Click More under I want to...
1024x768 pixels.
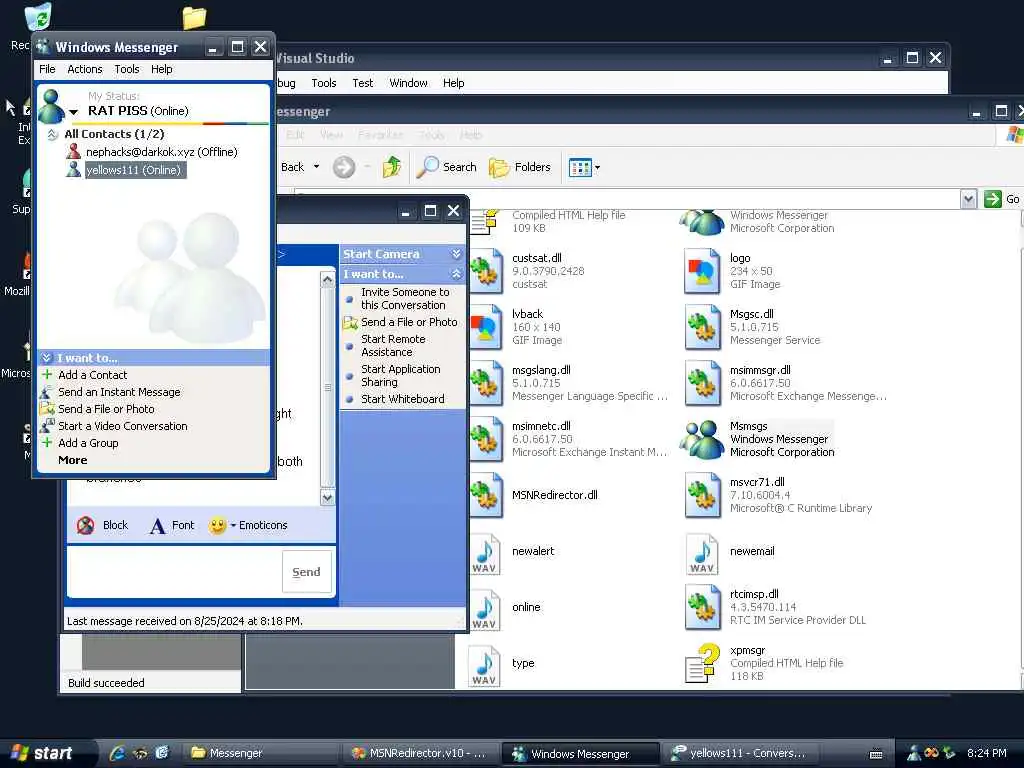pyautogui.click(x=72, y=460)
